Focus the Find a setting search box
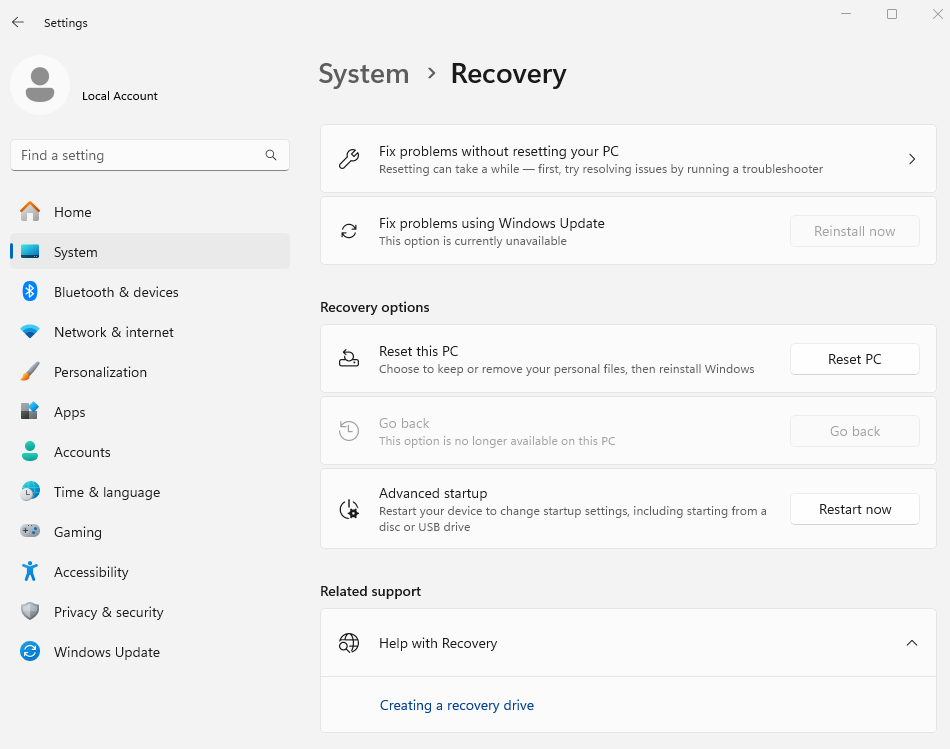This screenshot has height=749, width=950. pyautogui.click(x=150, y=155)
